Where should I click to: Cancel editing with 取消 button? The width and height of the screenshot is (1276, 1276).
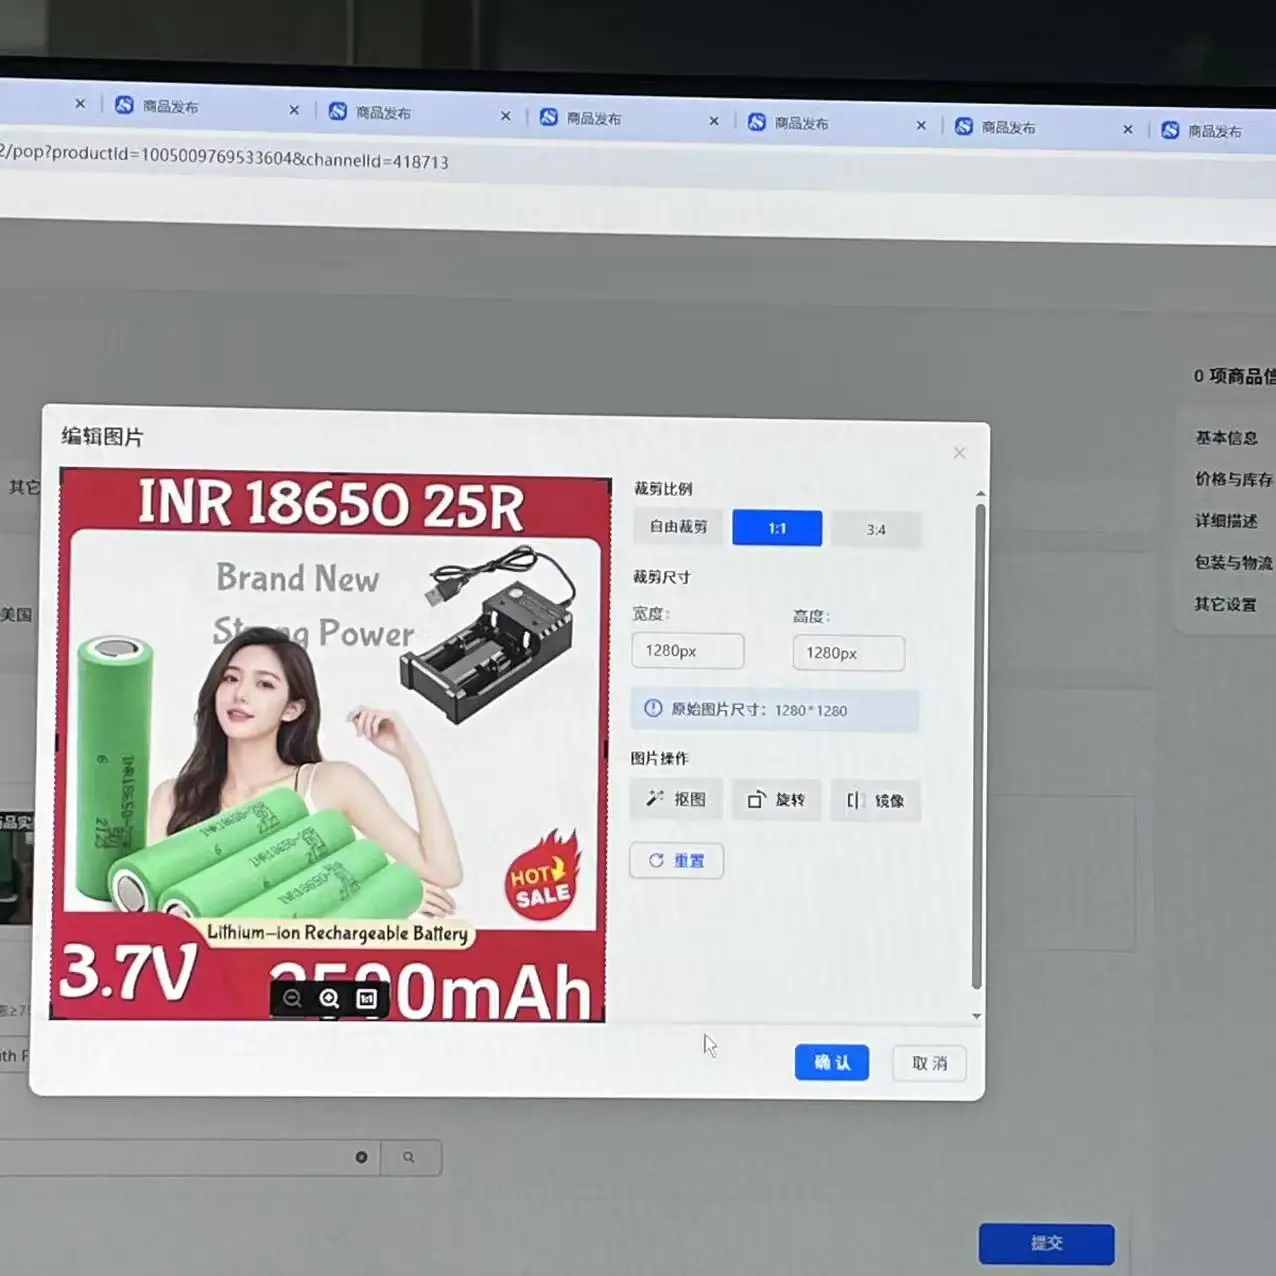(x=930, y=1063)
